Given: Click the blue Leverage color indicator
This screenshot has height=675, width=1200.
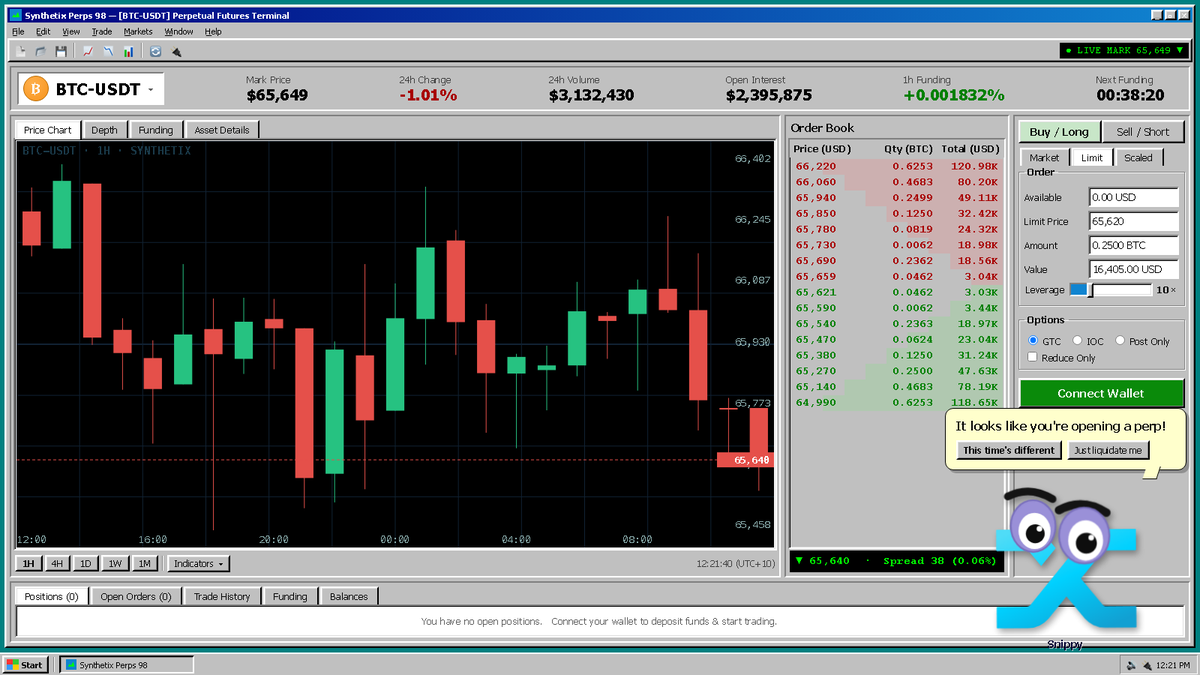Looking at the screenshot, I should coord(1078,289).
